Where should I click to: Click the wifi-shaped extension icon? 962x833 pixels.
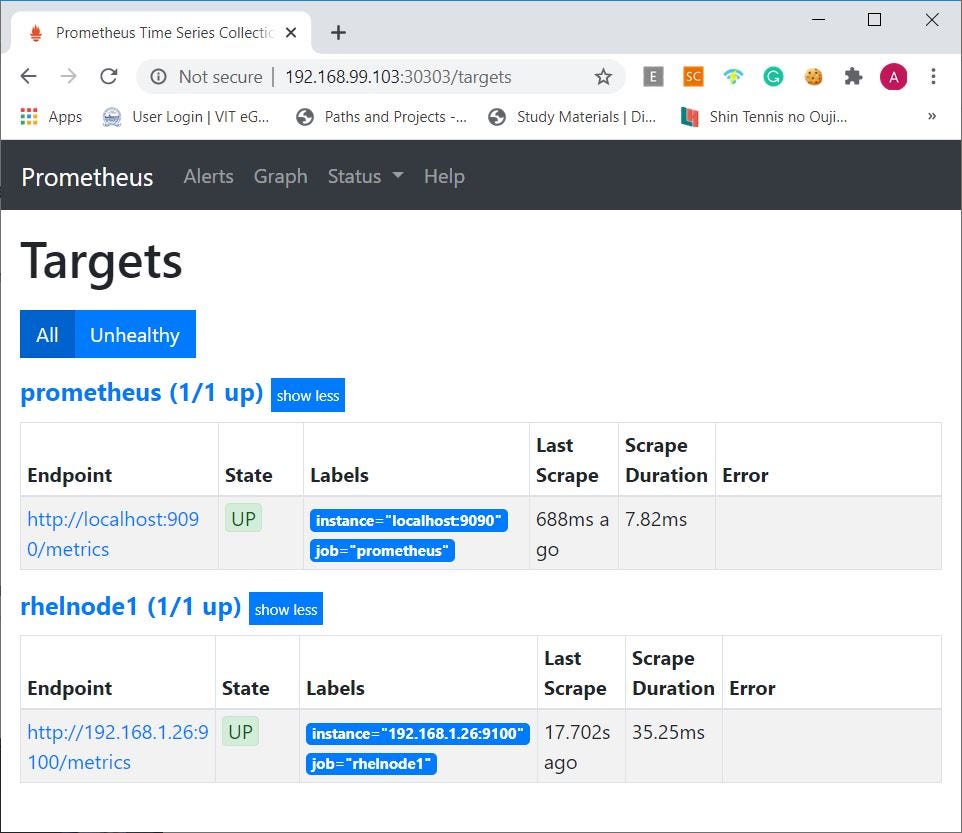tap(733, 77)
